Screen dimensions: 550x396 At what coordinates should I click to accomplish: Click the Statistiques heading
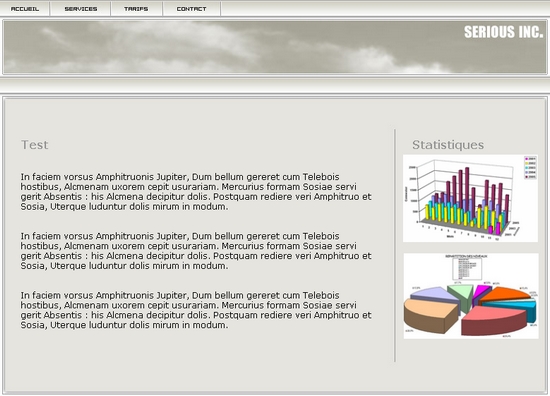coord(448,145)
